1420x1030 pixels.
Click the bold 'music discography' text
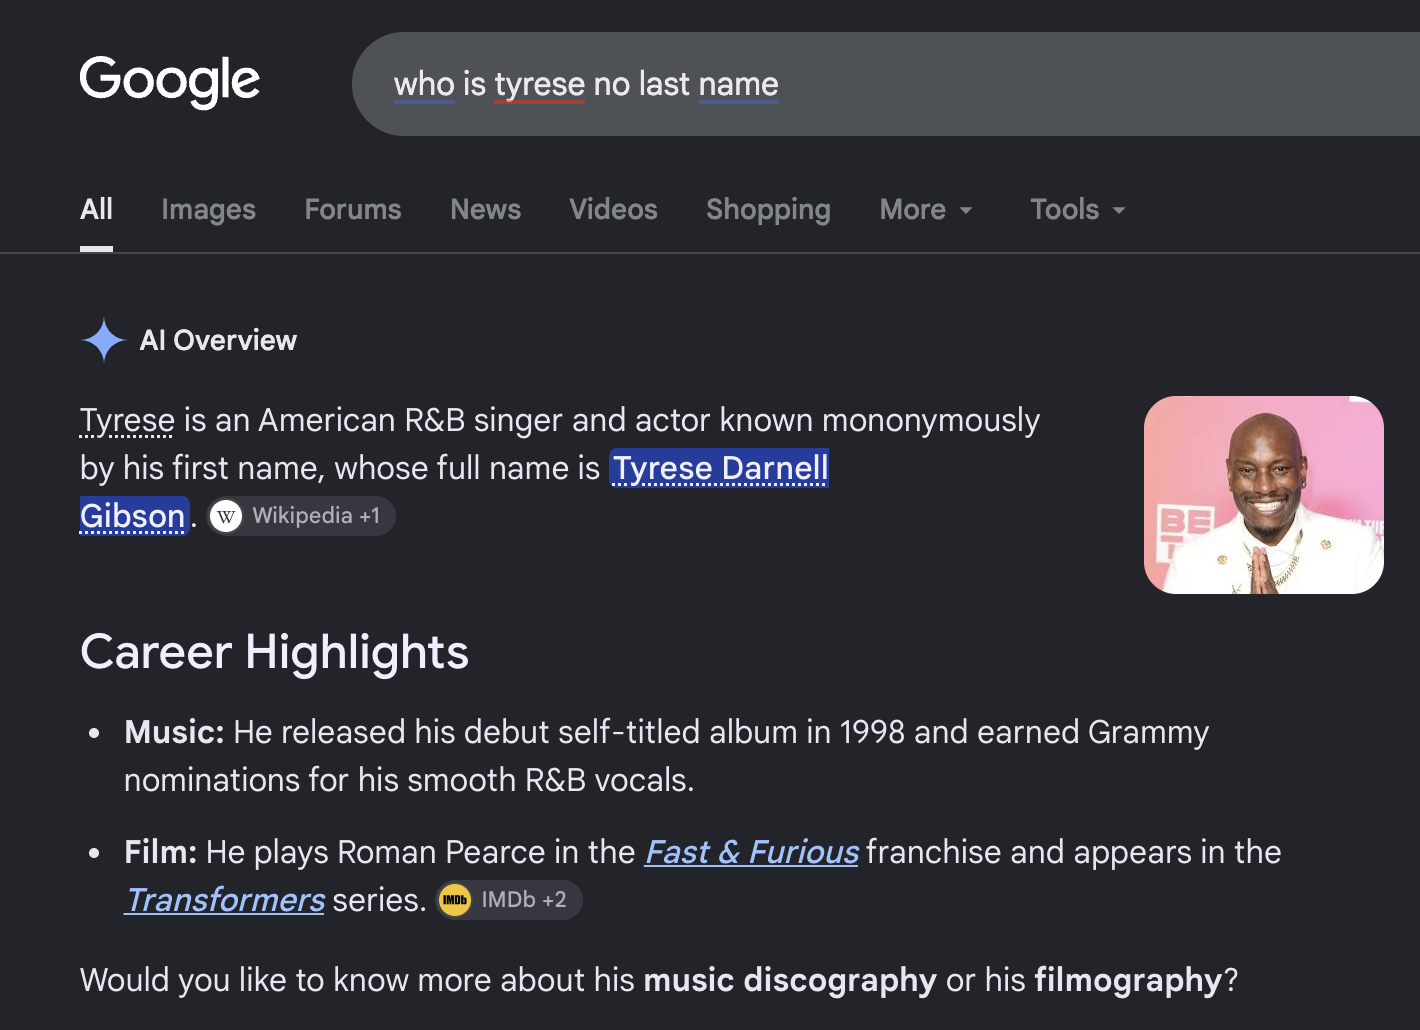coord(790,980)
